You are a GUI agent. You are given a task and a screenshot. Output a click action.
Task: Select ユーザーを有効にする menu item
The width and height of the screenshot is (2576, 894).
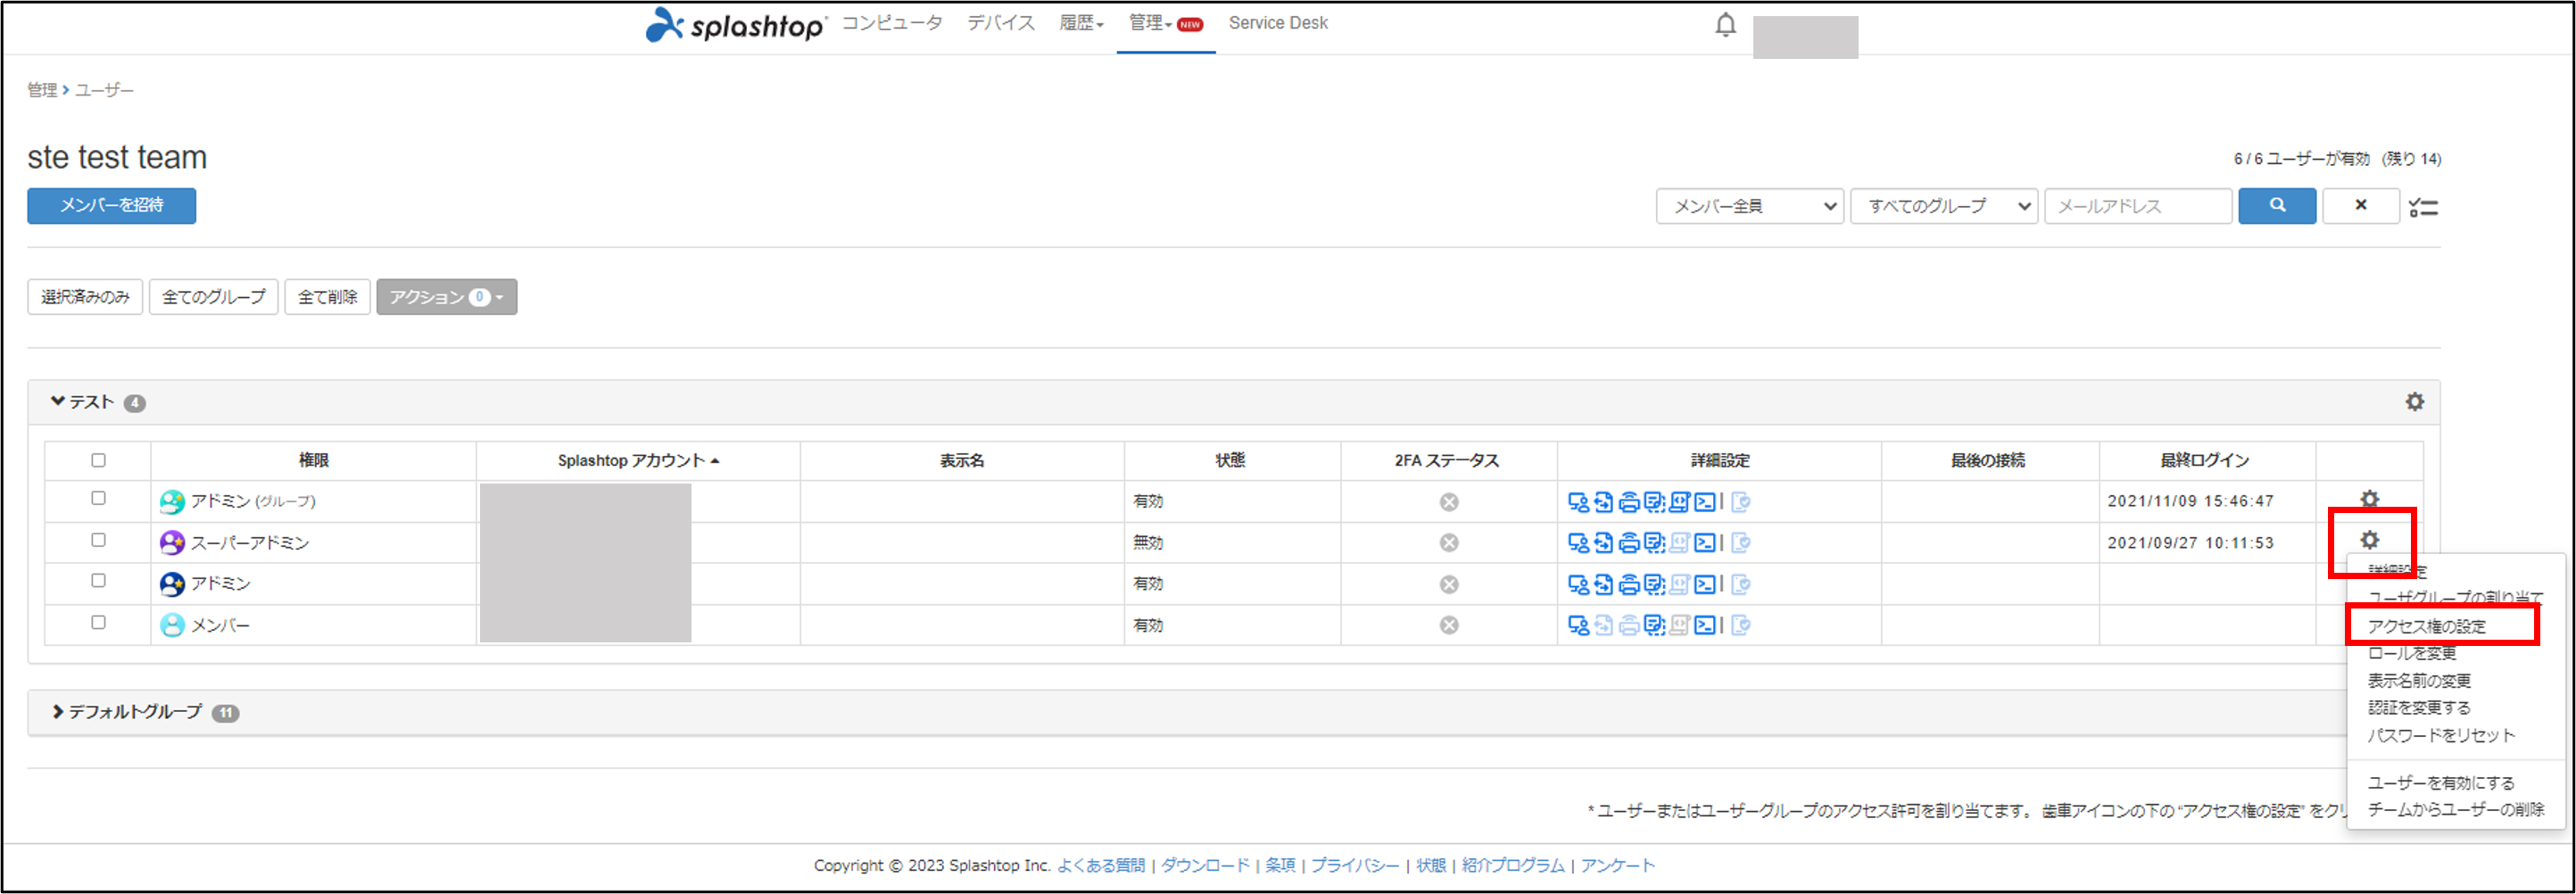[x=2440, y=782]
